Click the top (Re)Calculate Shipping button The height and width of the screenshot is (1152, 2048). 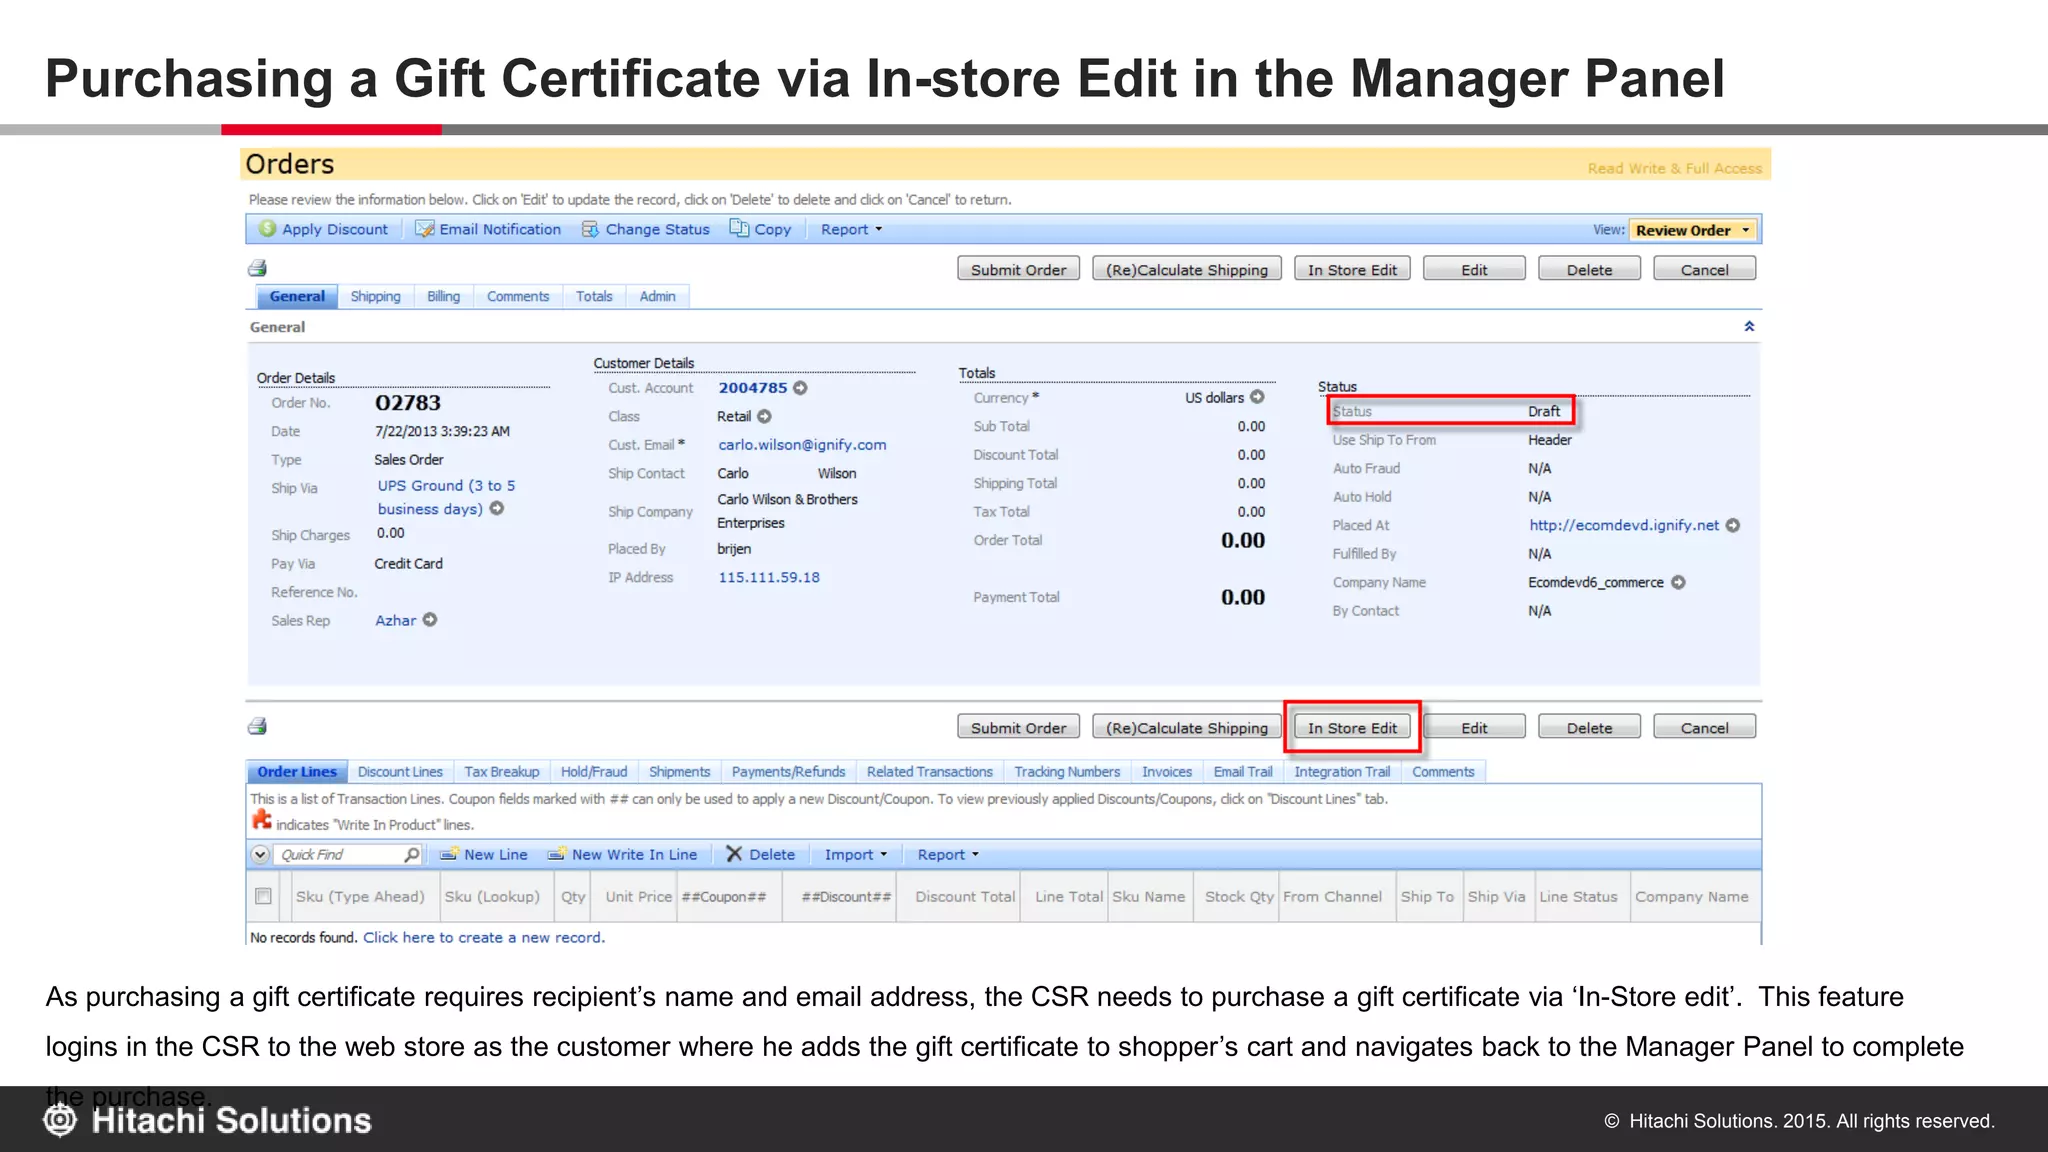pos(1186,269)
